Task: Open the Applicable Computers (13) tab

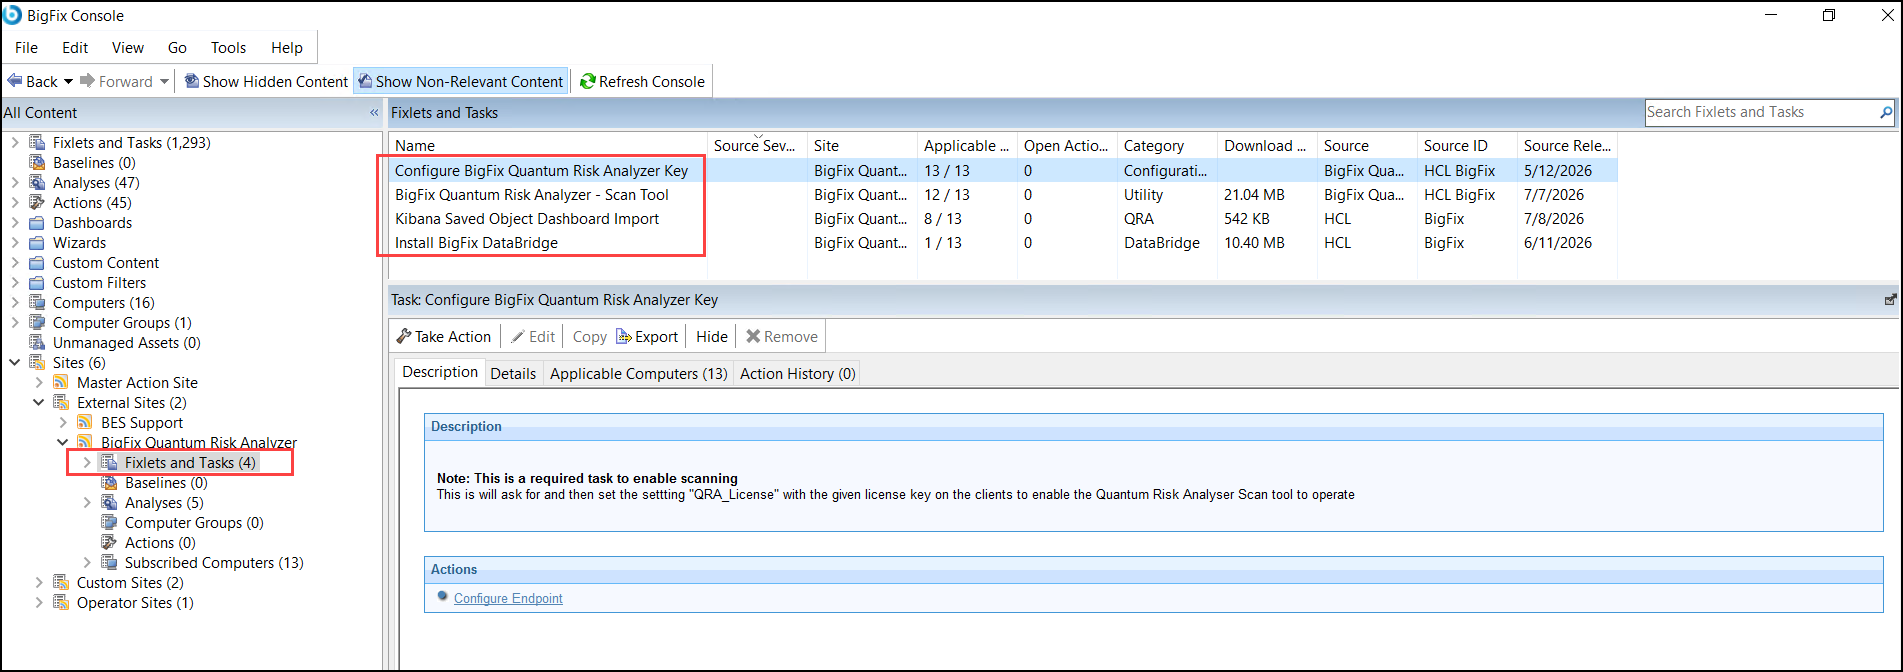Action: [x=639, y=373]
